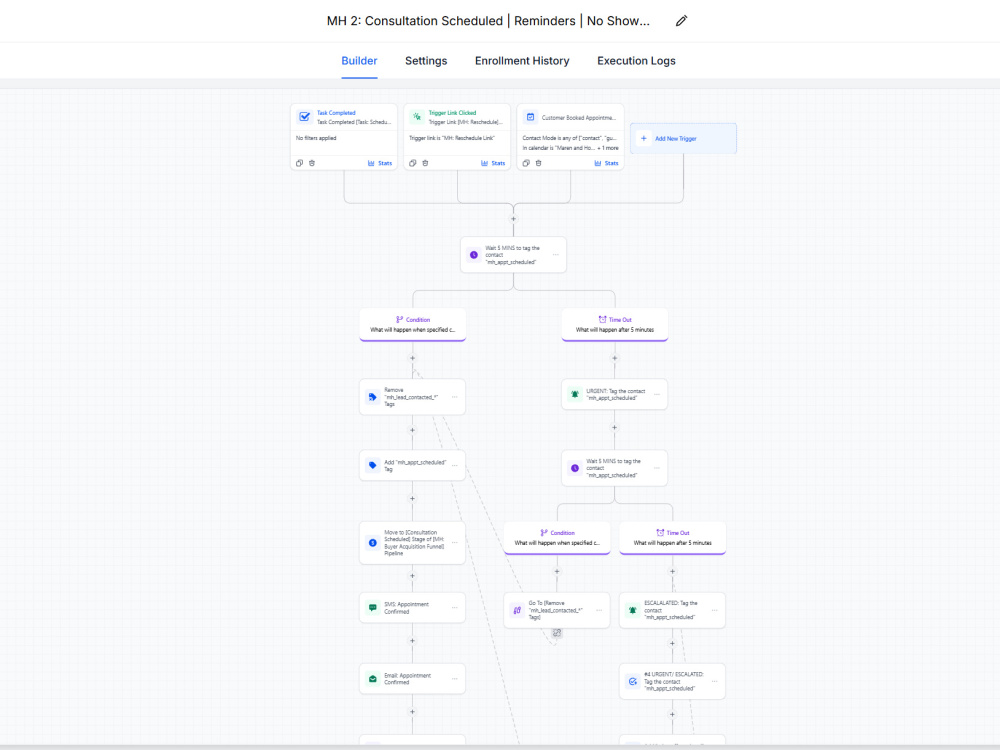
Task: Copy the Task Completed trigger
Action: click(300, 163)
